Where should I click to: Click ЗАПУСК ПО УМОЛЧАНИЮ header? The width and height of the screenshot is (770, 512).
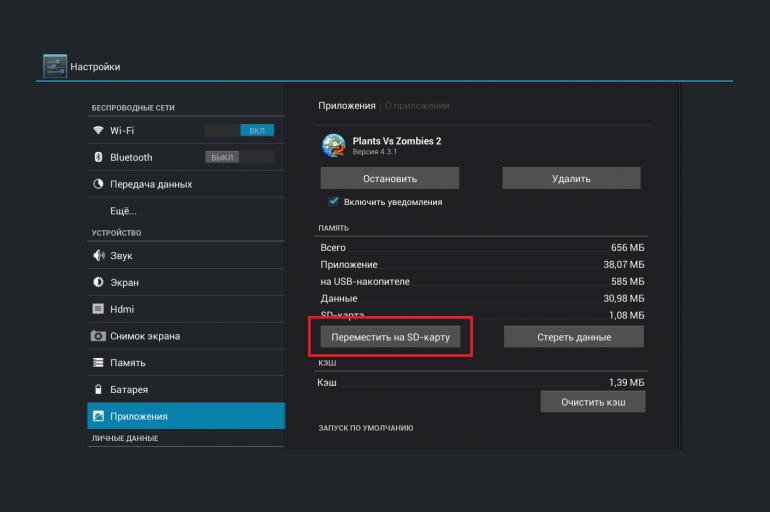[x=366, y=428]
